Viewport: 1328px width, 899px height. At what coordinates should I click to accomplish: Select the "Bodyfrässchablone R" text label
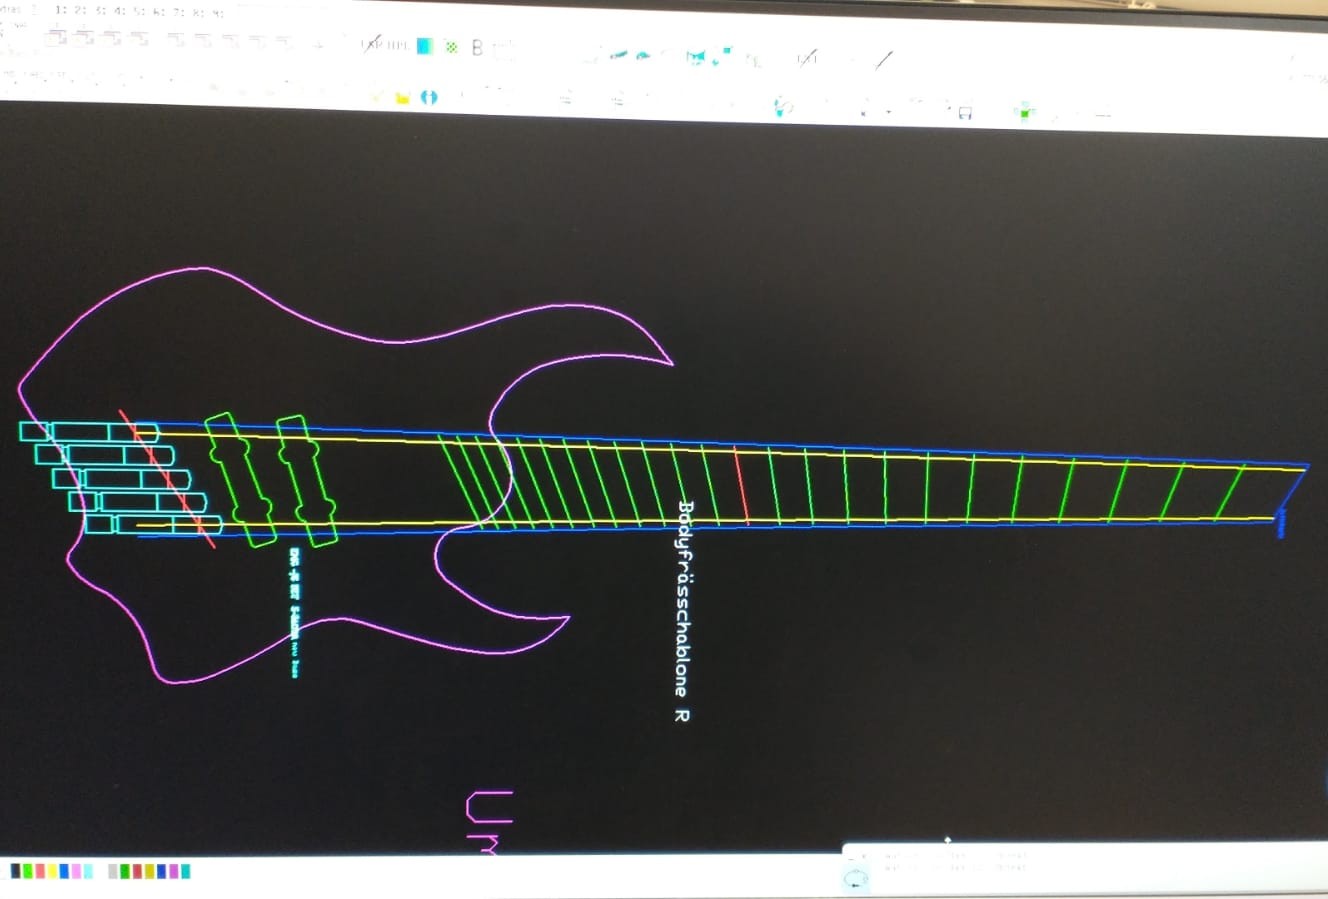click(683, 610)
